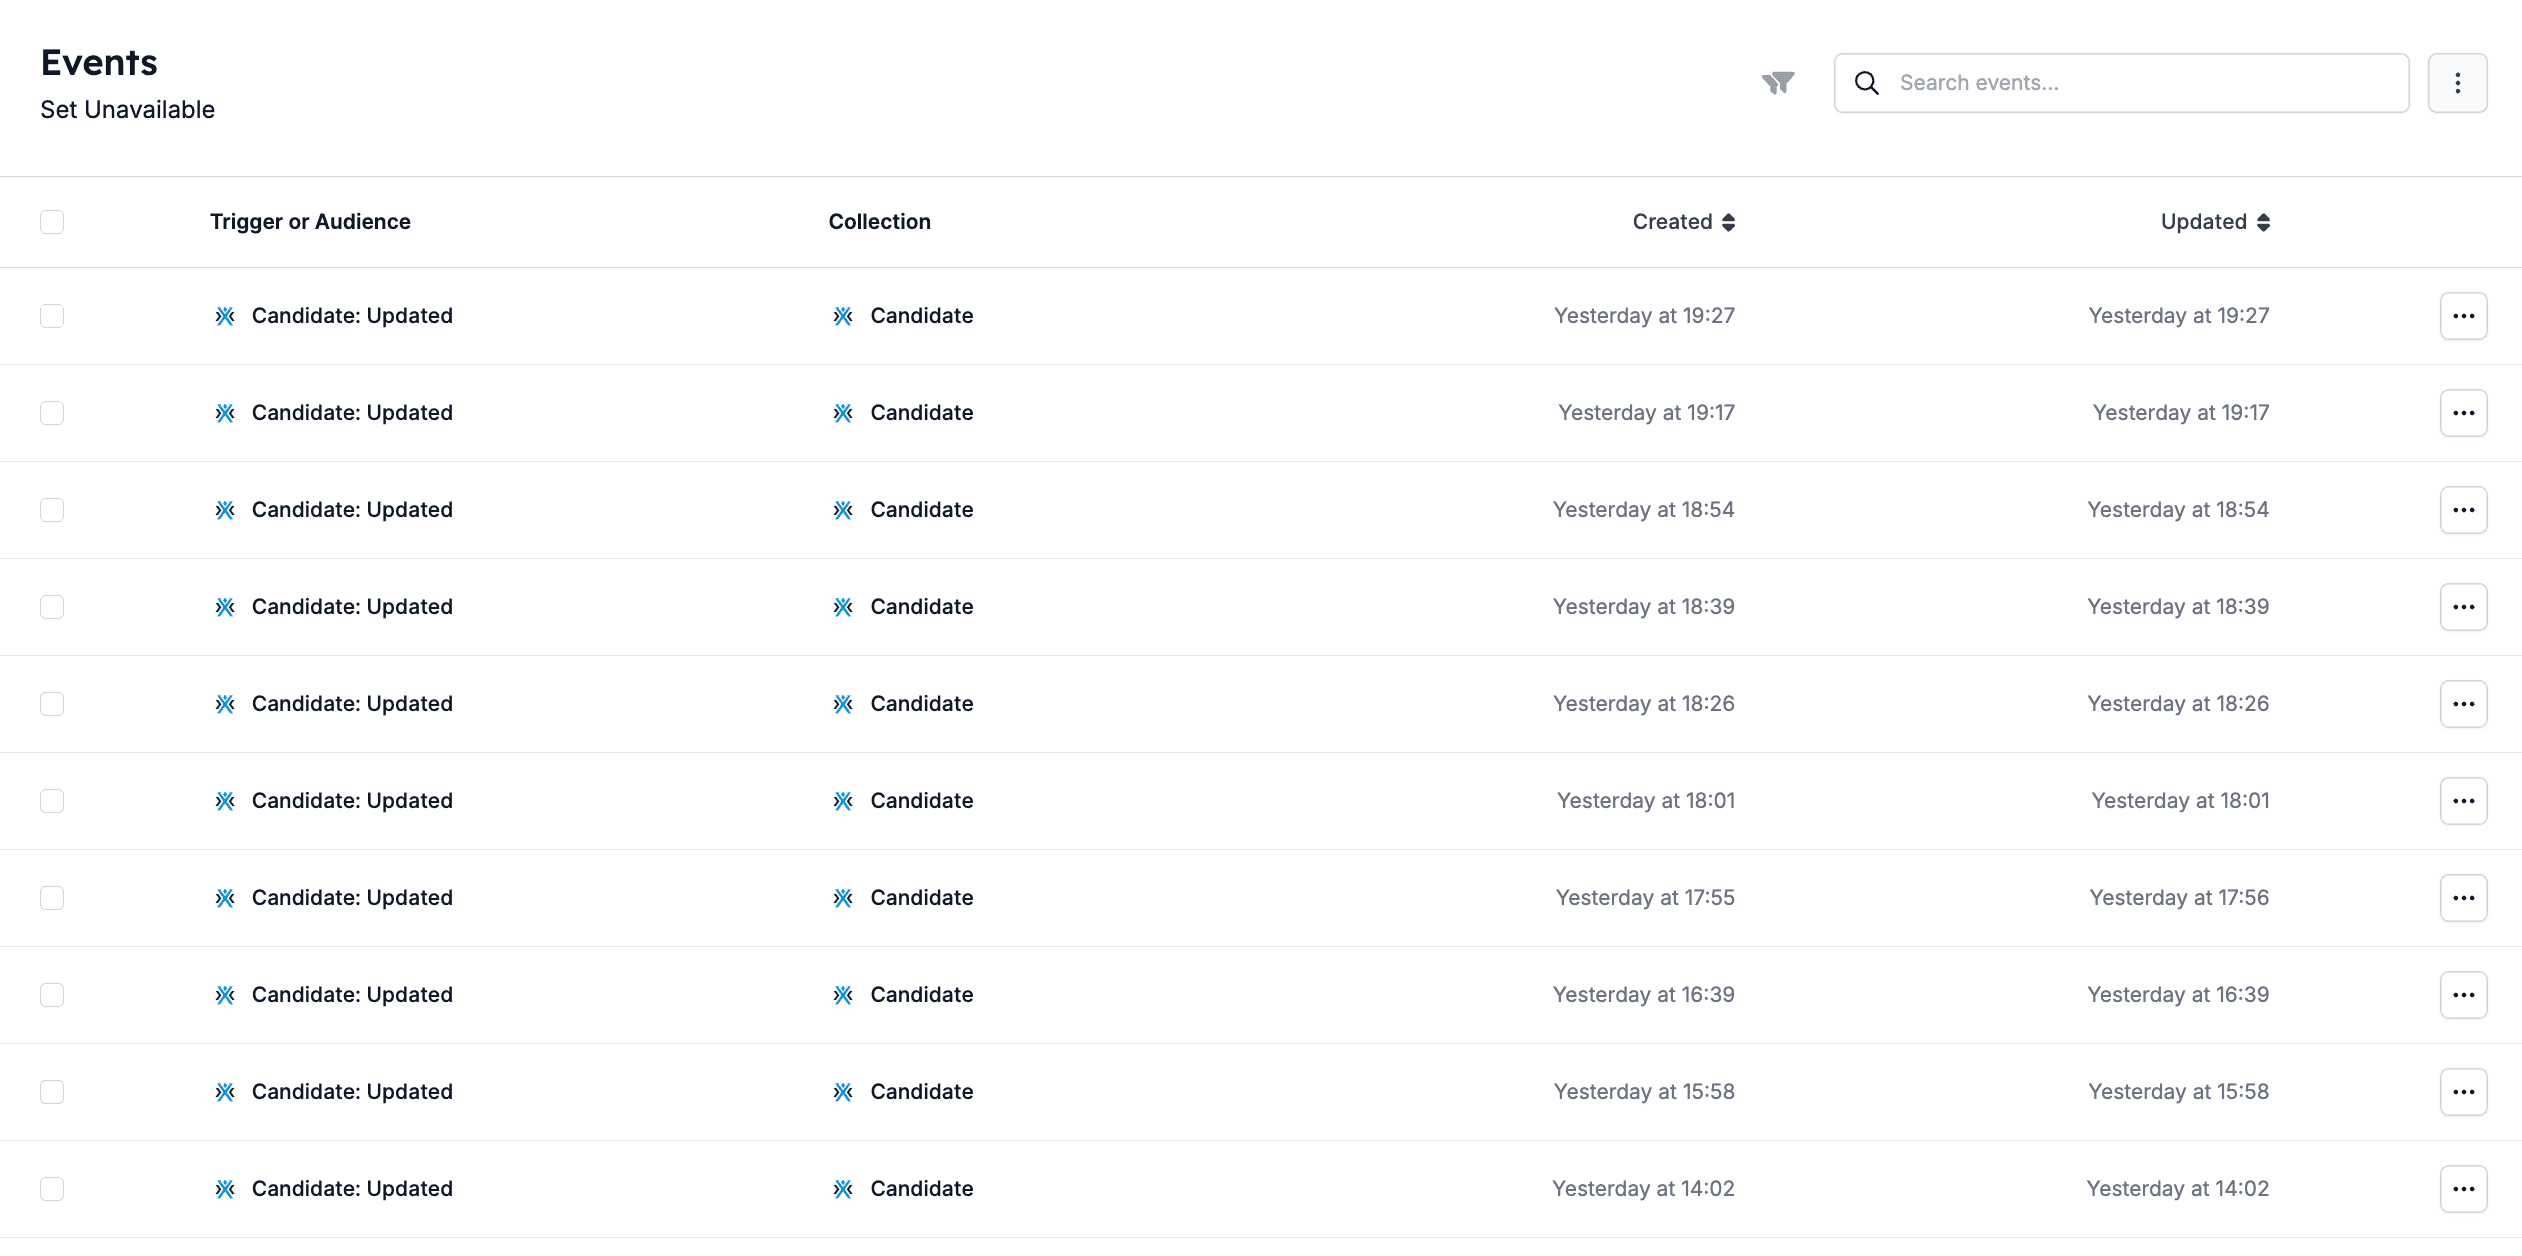
Task: Click Candidate collection text in 18:54 row
Action: point(921,510)
